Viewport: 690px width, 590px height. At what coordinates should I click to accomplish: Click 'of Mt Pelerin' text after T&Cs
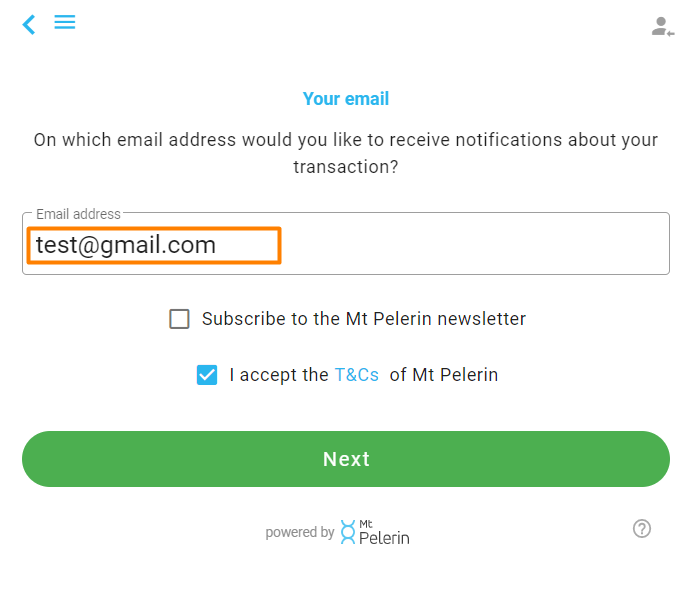(444, 375)
